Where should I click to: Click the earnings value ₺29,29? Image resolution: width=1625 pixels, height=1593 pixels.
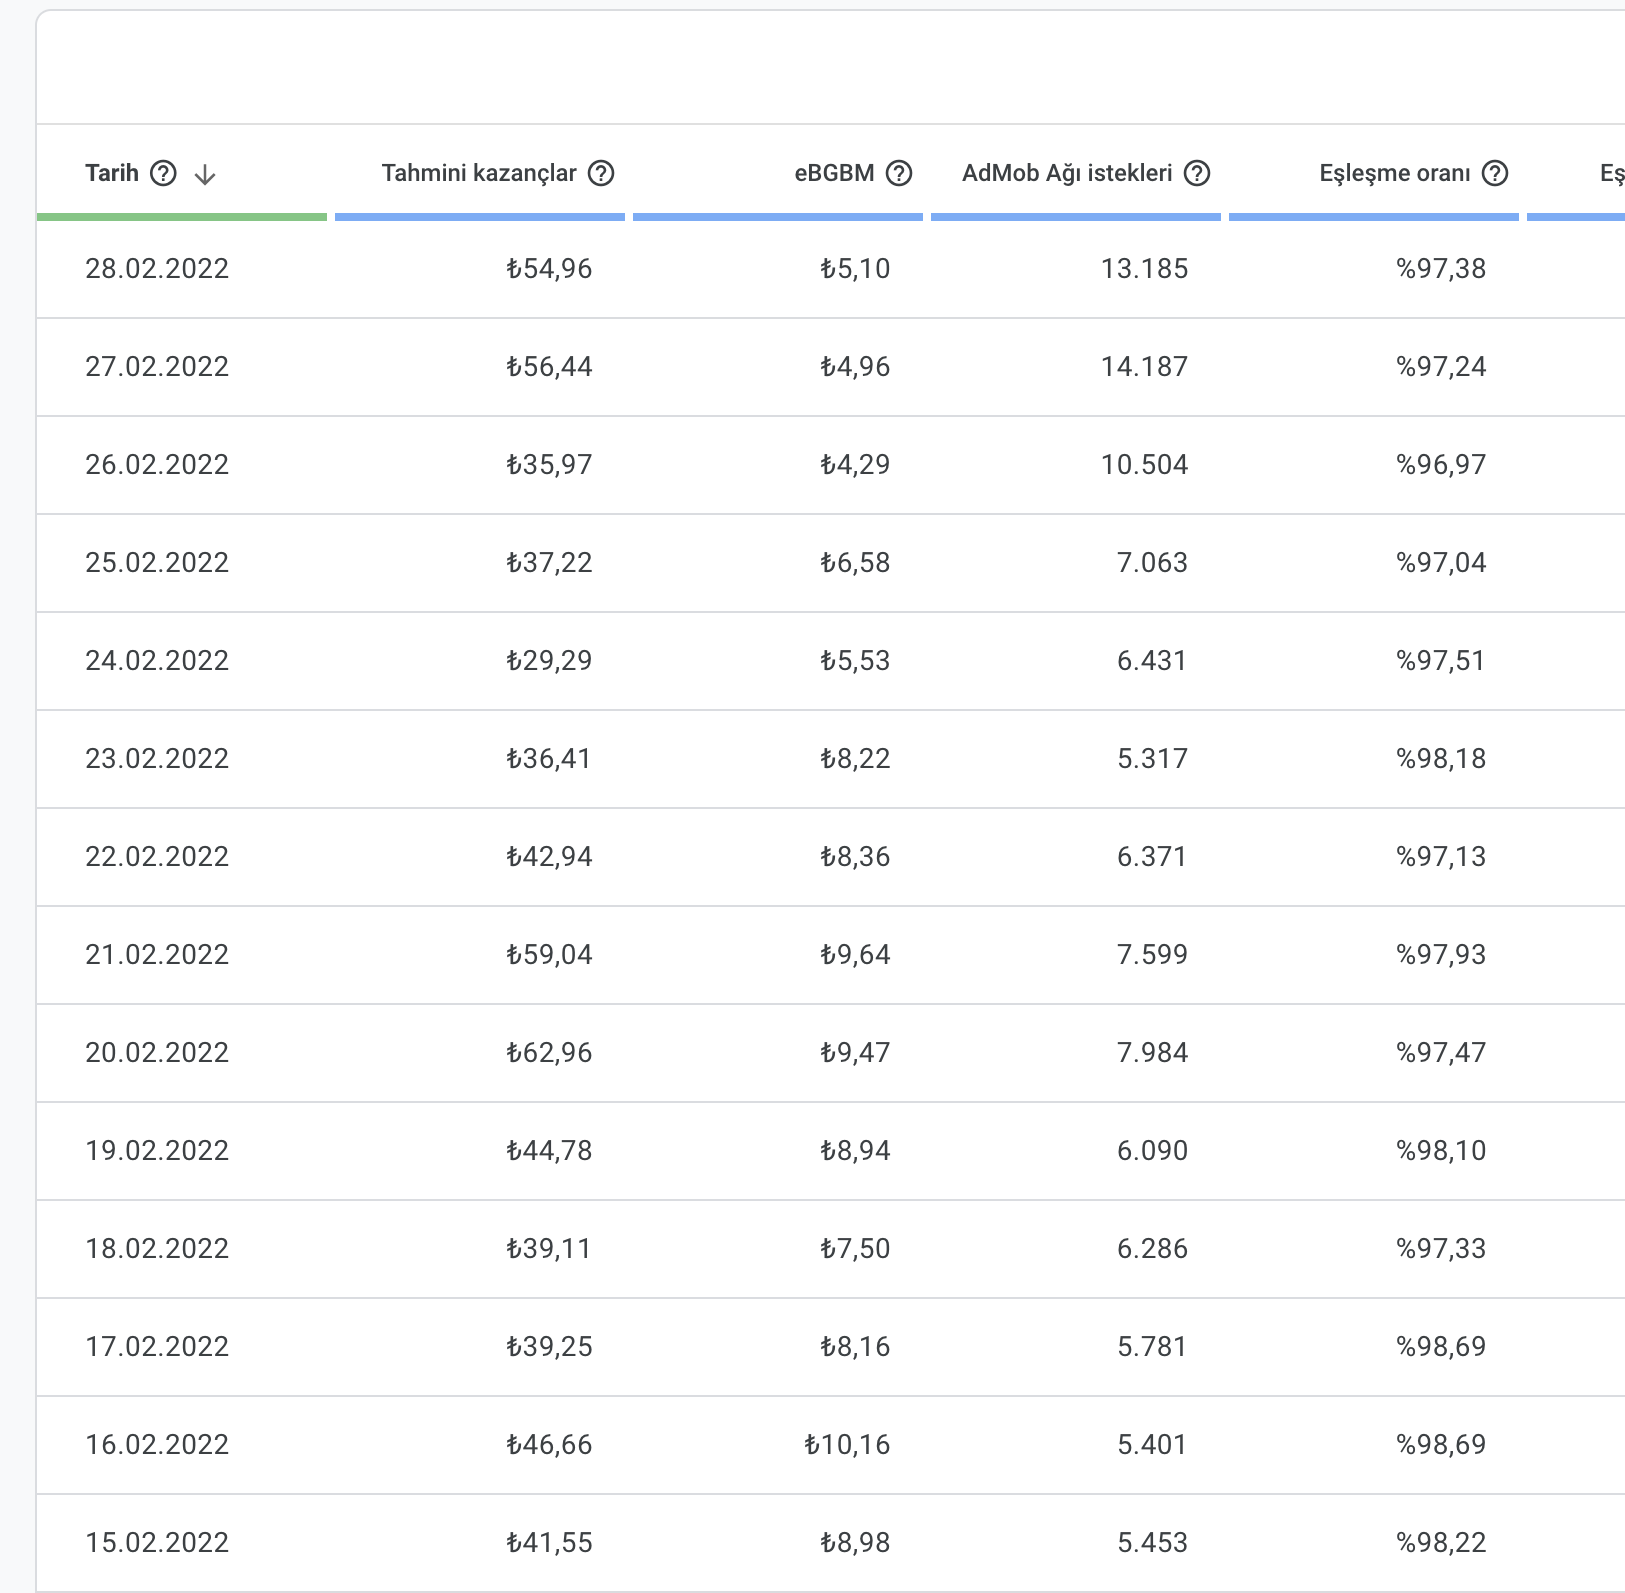tap(549, 661)
